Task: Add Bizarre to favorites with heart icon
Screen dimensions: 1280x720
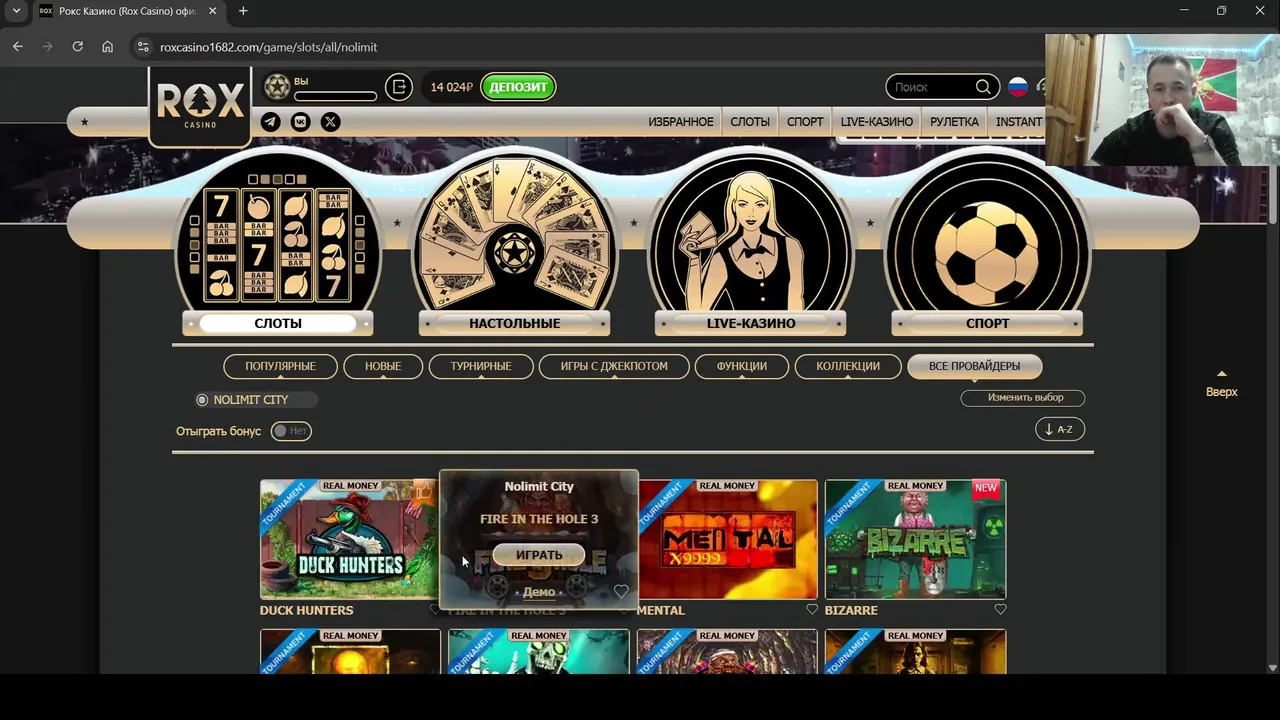Action: [x=1000, y=609]
